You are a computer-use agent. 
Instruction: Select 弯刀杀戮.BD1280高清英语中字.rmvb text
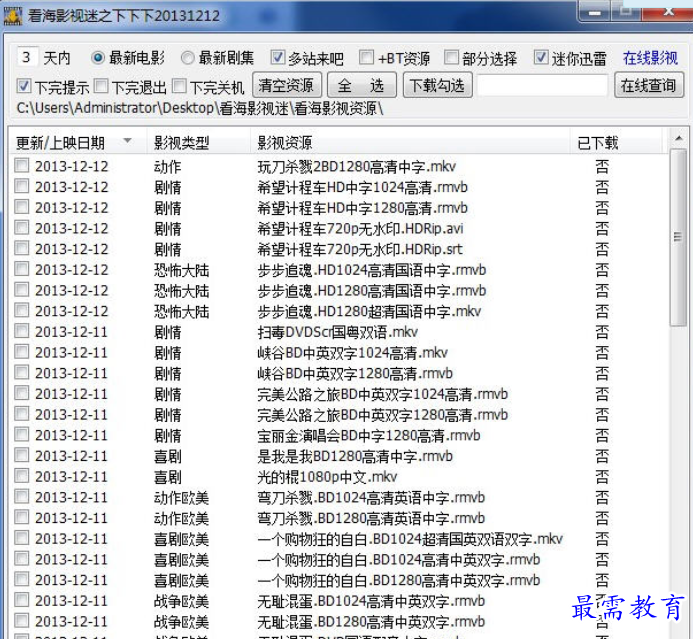371,518
